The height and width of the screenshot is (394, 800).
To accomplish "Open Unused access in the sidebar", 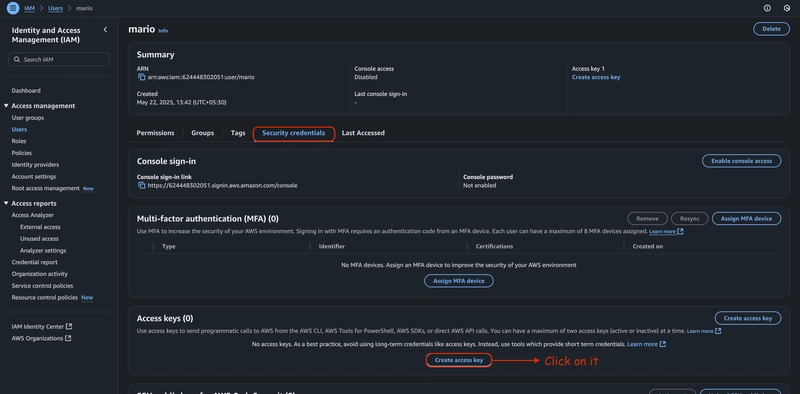I will (39, 239).
